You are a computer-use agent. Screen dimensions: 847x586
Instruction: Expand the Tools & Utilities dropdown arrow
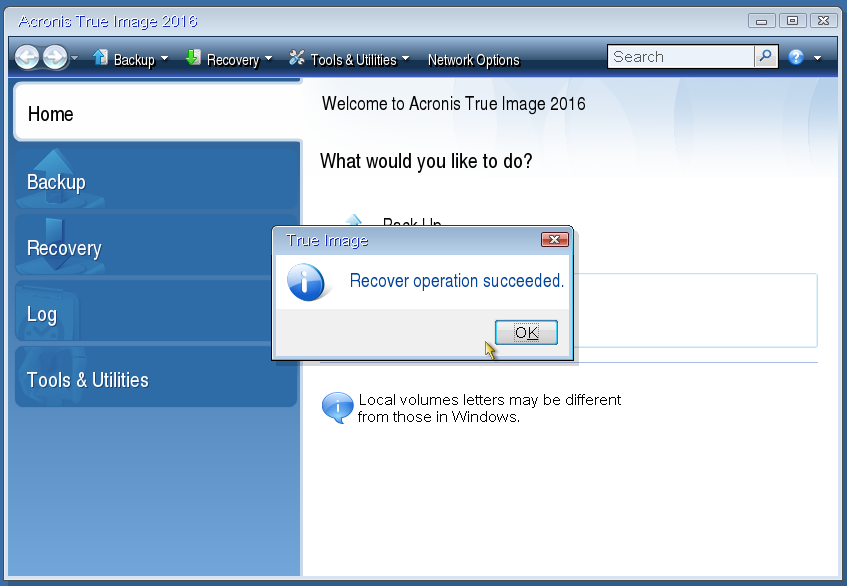click(x=406, y=58)
